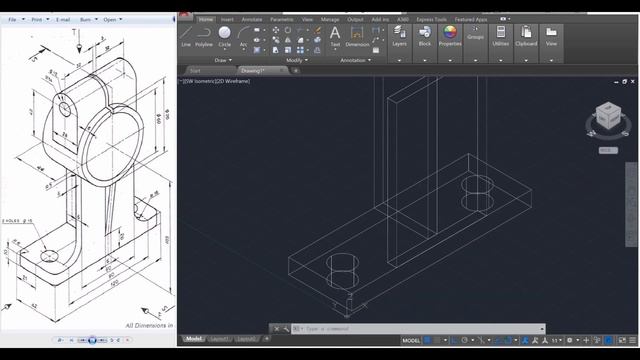The height and width of the screenshot is (360, 640).
Task: Switch to the Parametric ribbon tab
Action: pyautogui.click(x=282, y=19)
